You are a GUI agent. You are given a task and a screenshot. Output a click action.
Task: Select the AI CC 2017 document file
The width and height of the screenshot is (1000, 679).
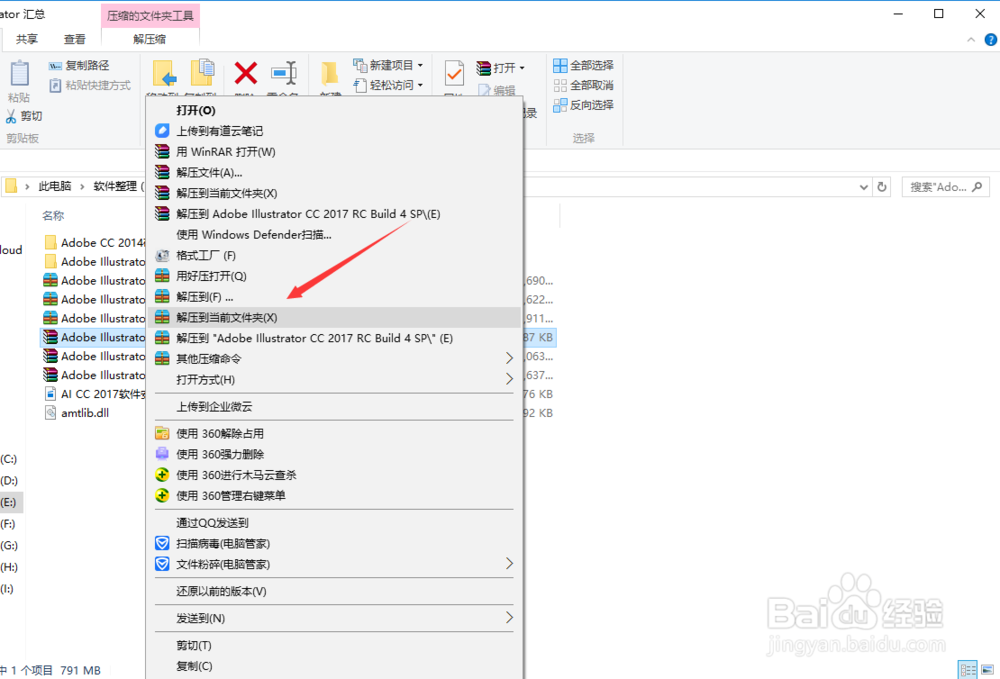[94, 394]
